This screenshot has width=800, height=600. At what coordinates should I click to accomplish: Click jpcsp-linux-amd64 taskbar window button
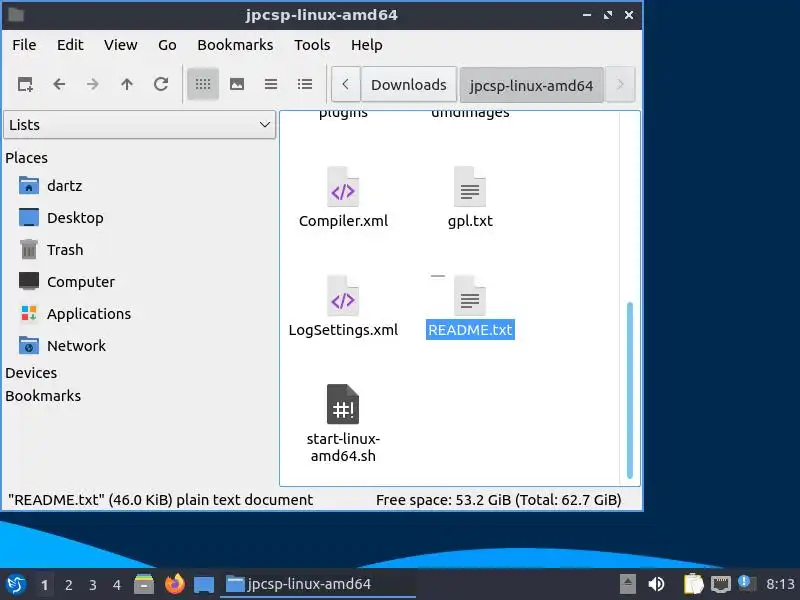tap(318, 585)
